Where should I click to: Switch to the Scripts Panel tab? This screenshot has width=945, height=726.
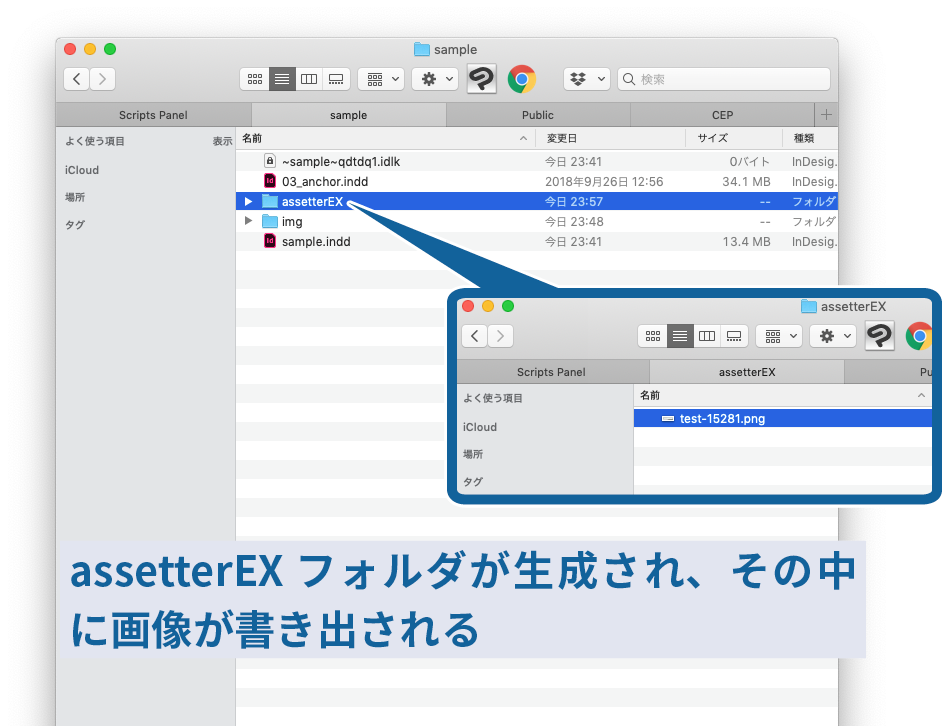(x=152, y=114)
